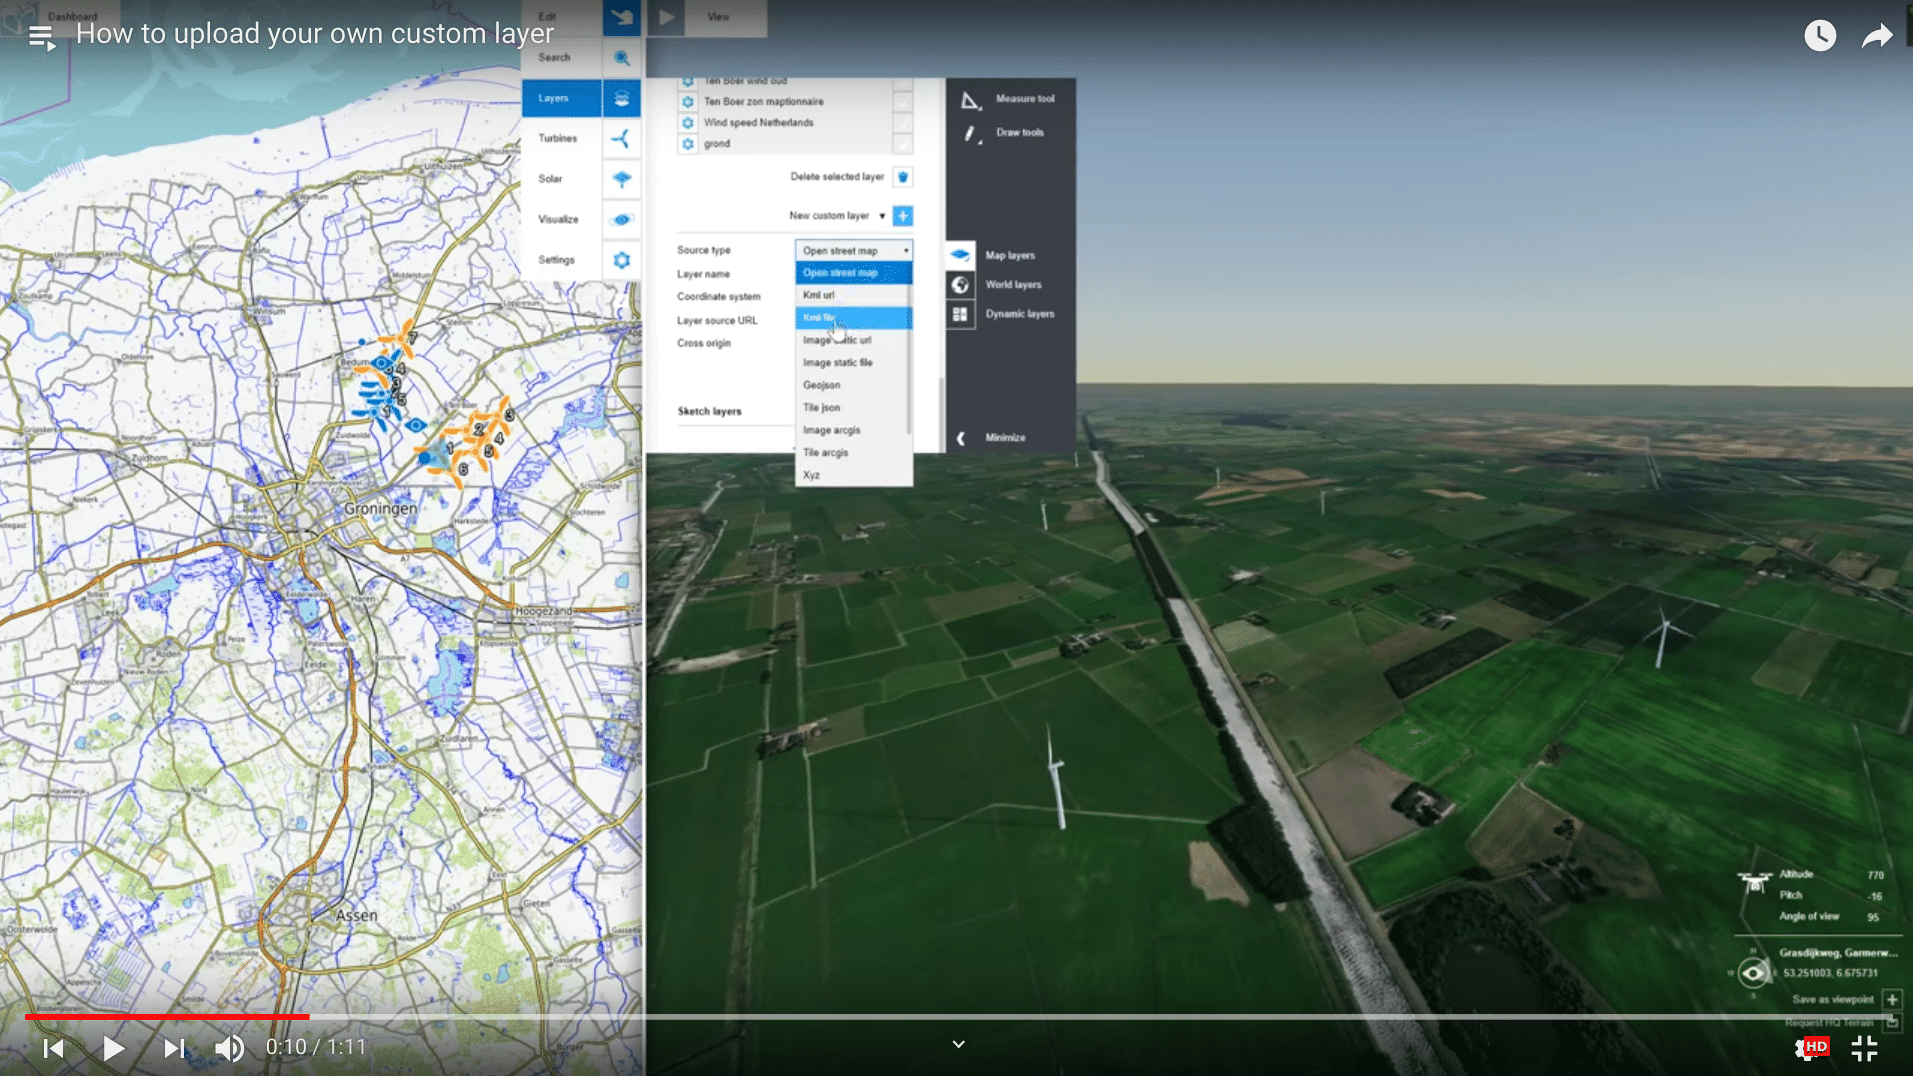Exit full screen mode
The image size is (1913, 1076).
(1864, 1048)
